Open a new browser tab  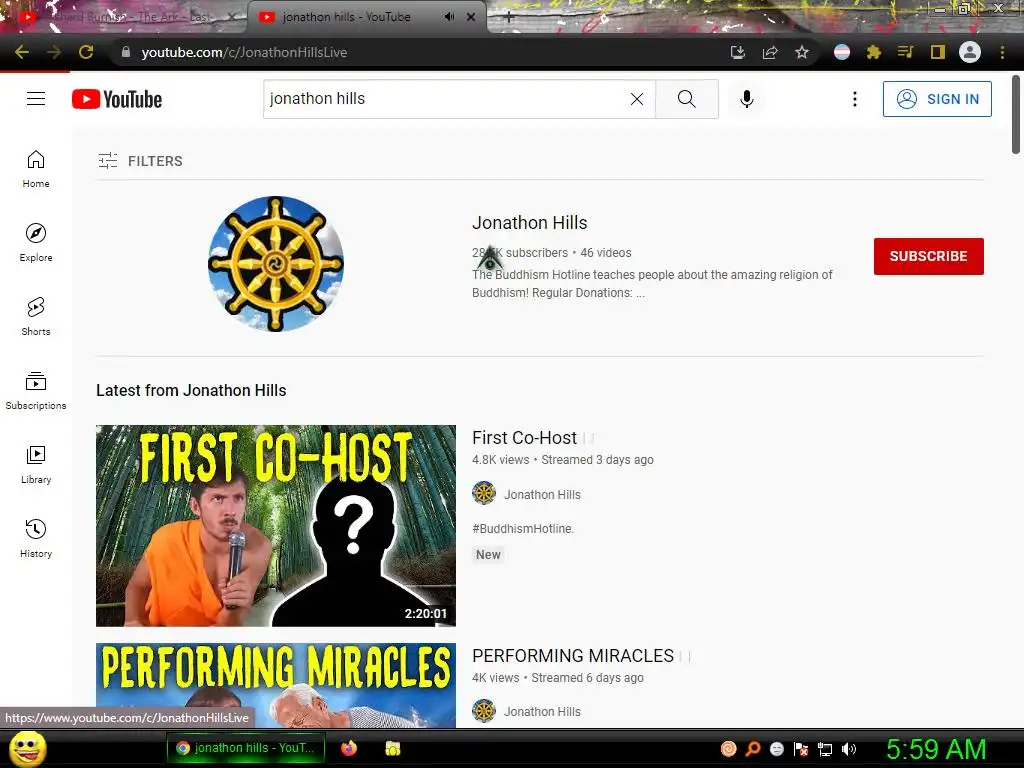point(509,18)
